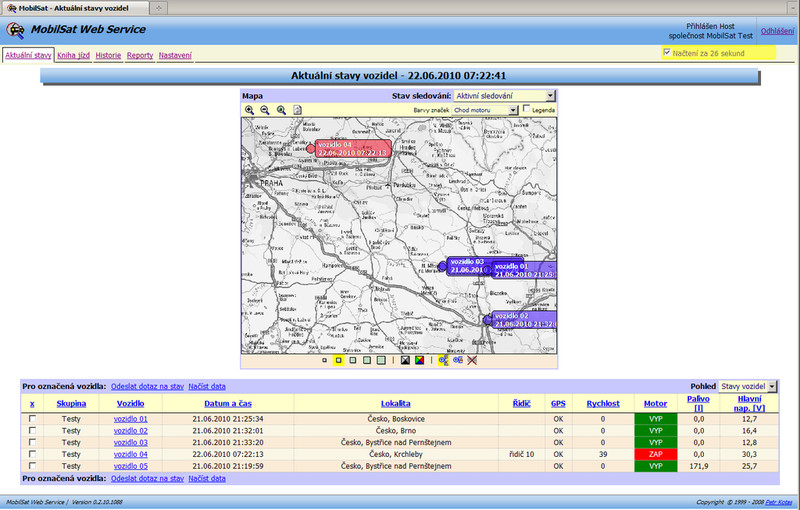Select the fourth map size icon
Image resolution: width=800 pixels, height=510 pixels.
(x=367, y=361)
